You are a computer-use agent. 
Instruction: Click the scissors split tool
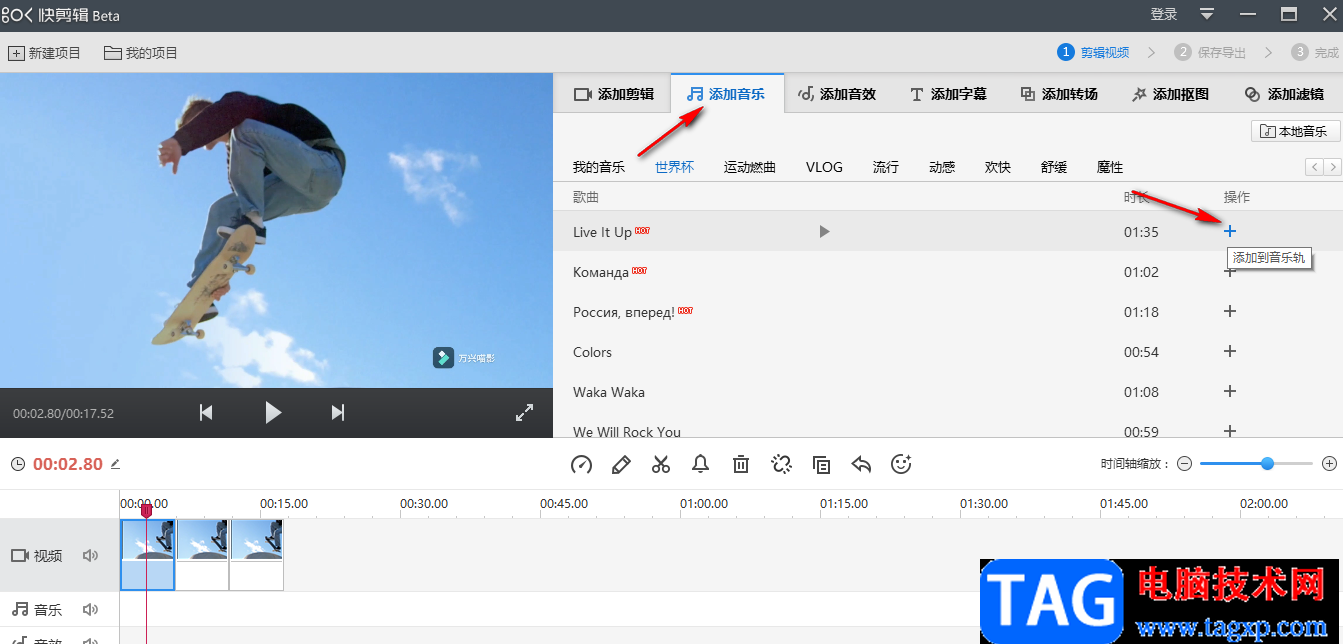[661, 464]
